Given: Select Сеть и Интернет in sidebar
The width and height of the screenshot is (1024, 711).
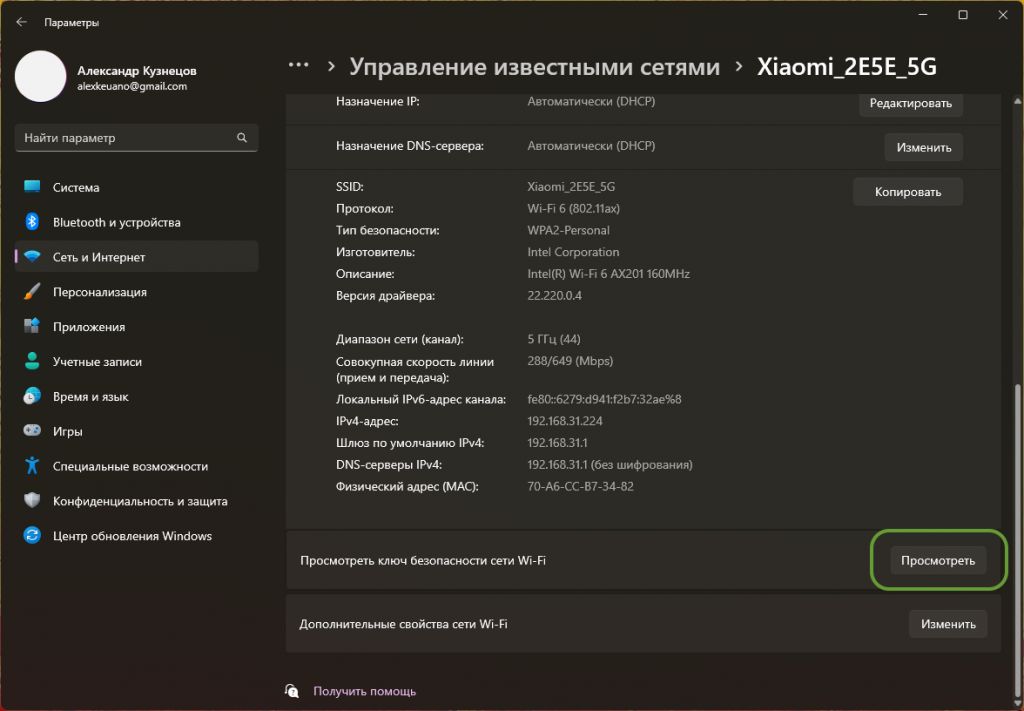Looking at the screenshot, I should 99,257.
